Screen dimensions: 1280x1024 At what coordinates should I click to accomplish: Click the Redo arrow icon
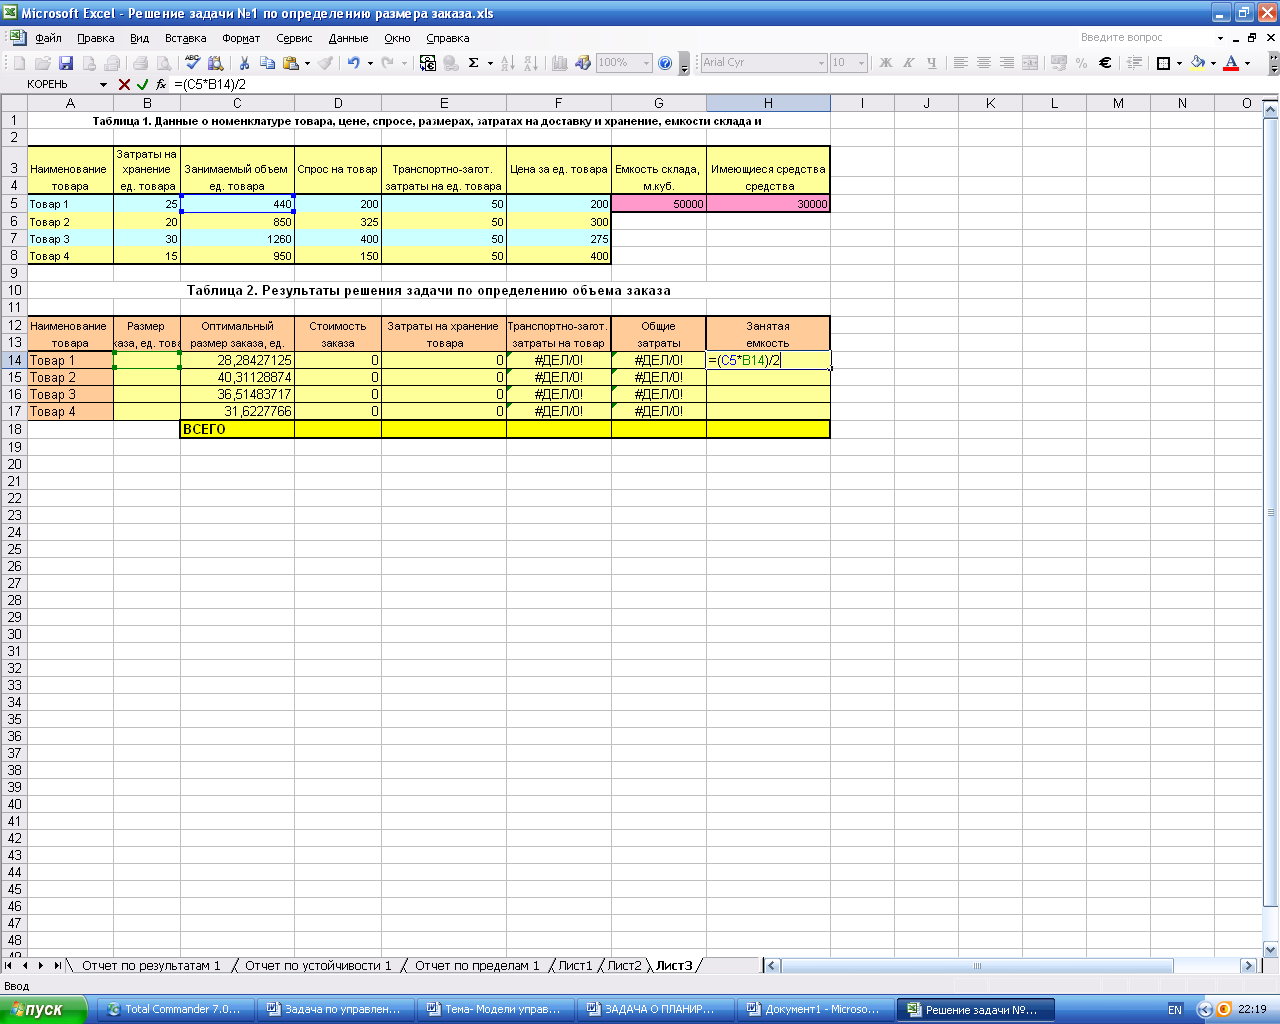[x=387, y=62]
